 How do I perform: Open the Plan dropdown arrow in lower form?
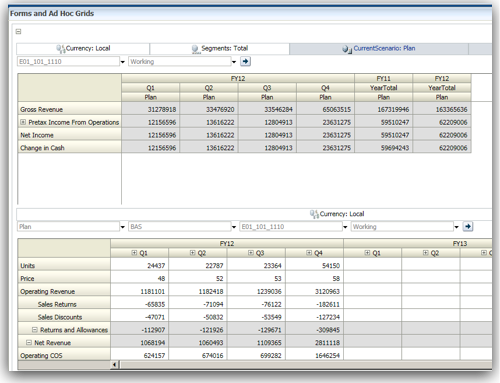coord(122,227)
